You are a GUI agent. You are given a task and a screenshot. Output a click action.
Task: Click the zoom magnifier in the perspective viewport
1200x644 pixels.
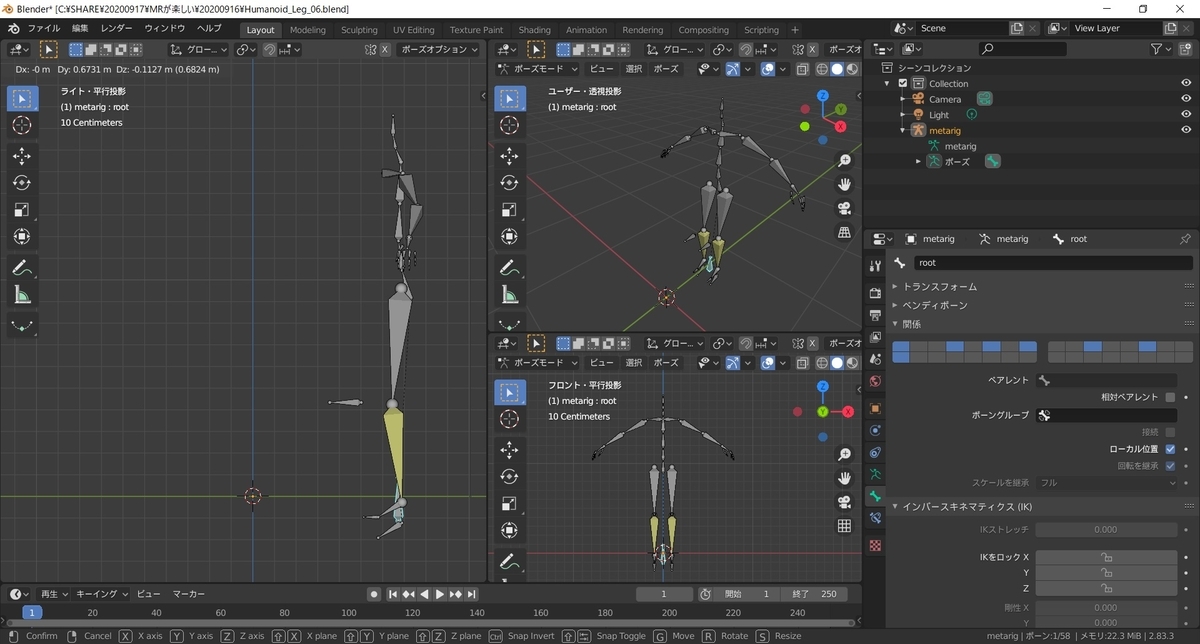pyautogui.click(x=845, y=160)
